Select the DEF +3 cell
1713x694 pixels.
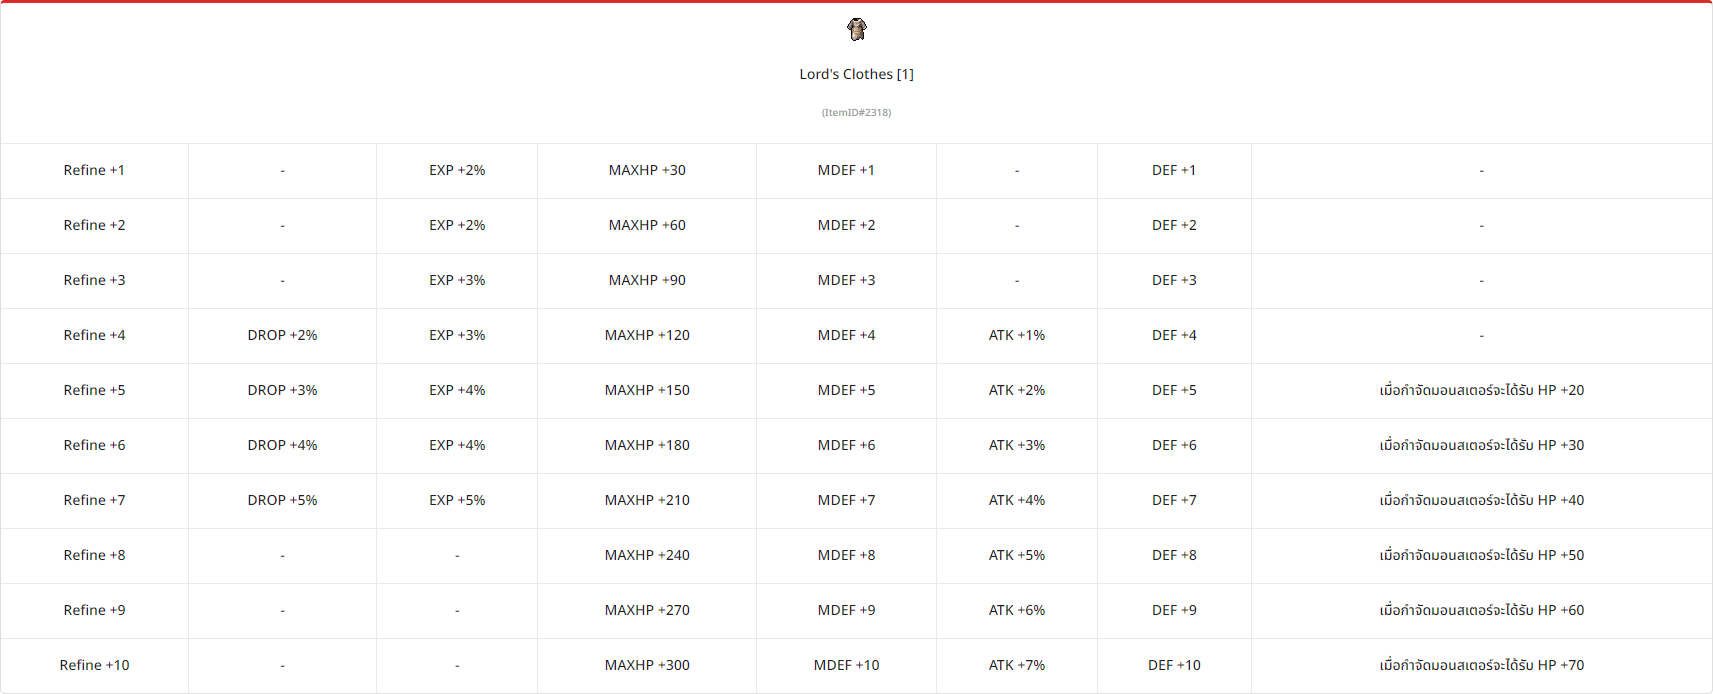tap(1174, 280)
